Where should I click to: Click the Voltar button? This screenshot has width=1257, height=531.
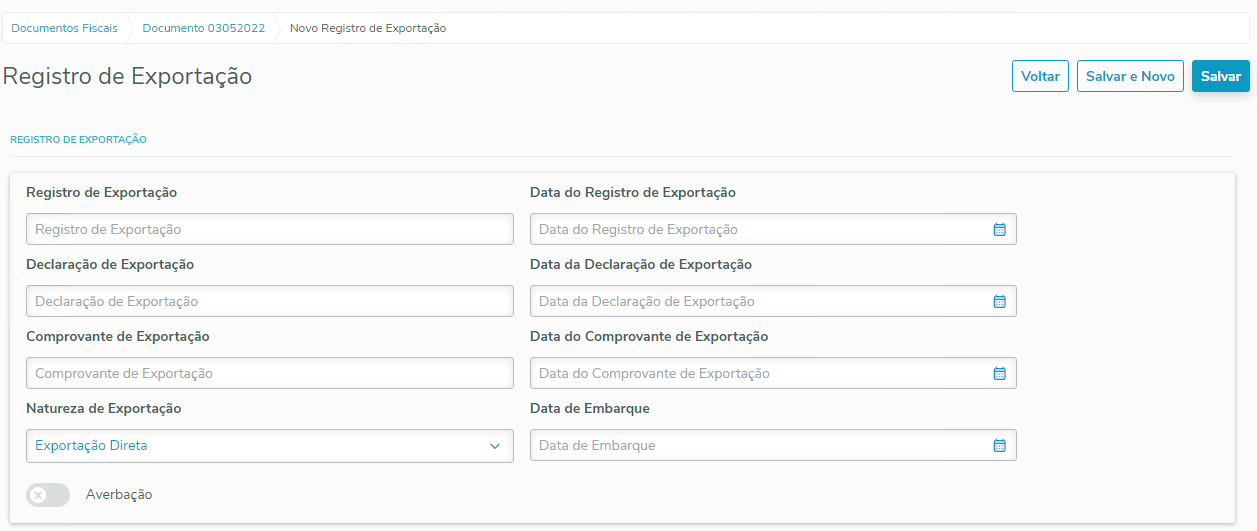tap(1040, 76)
